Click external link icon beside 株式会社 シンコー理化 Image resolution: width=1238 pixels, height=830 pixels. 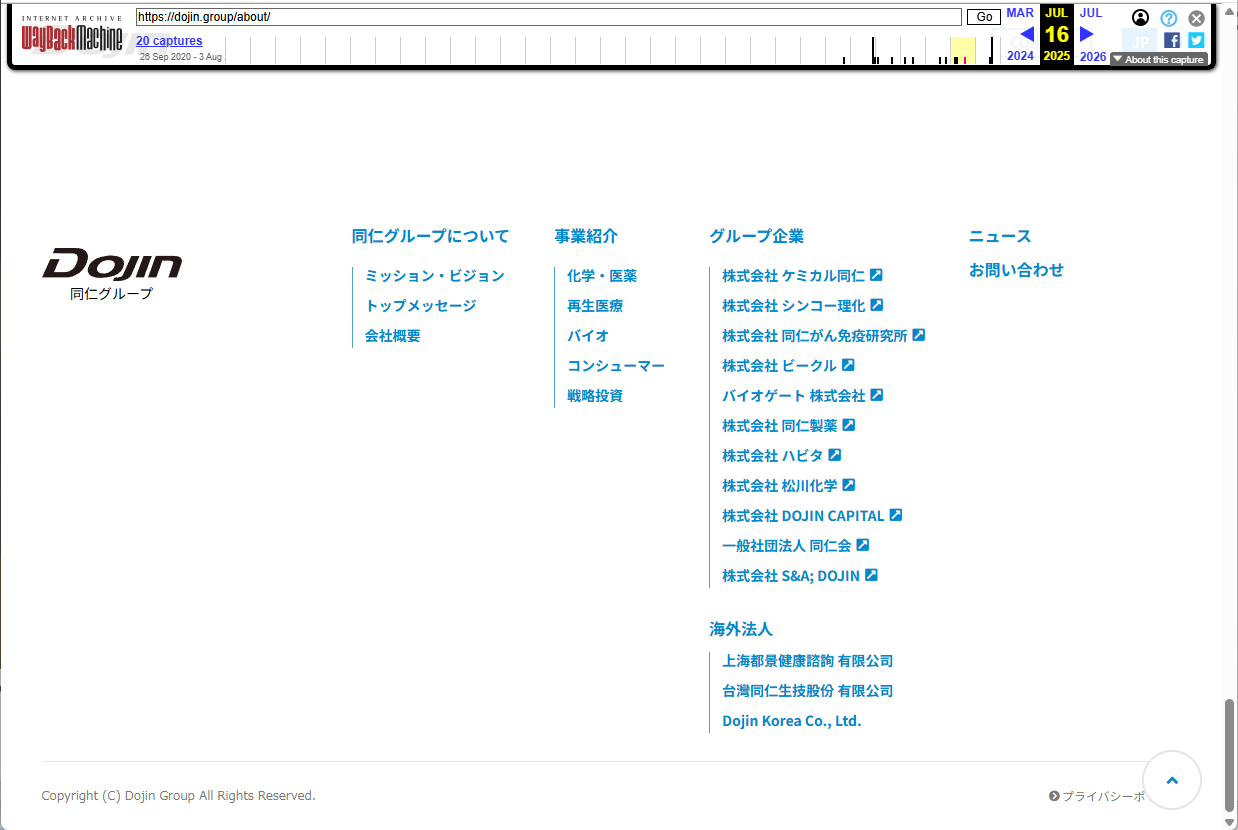877,305
